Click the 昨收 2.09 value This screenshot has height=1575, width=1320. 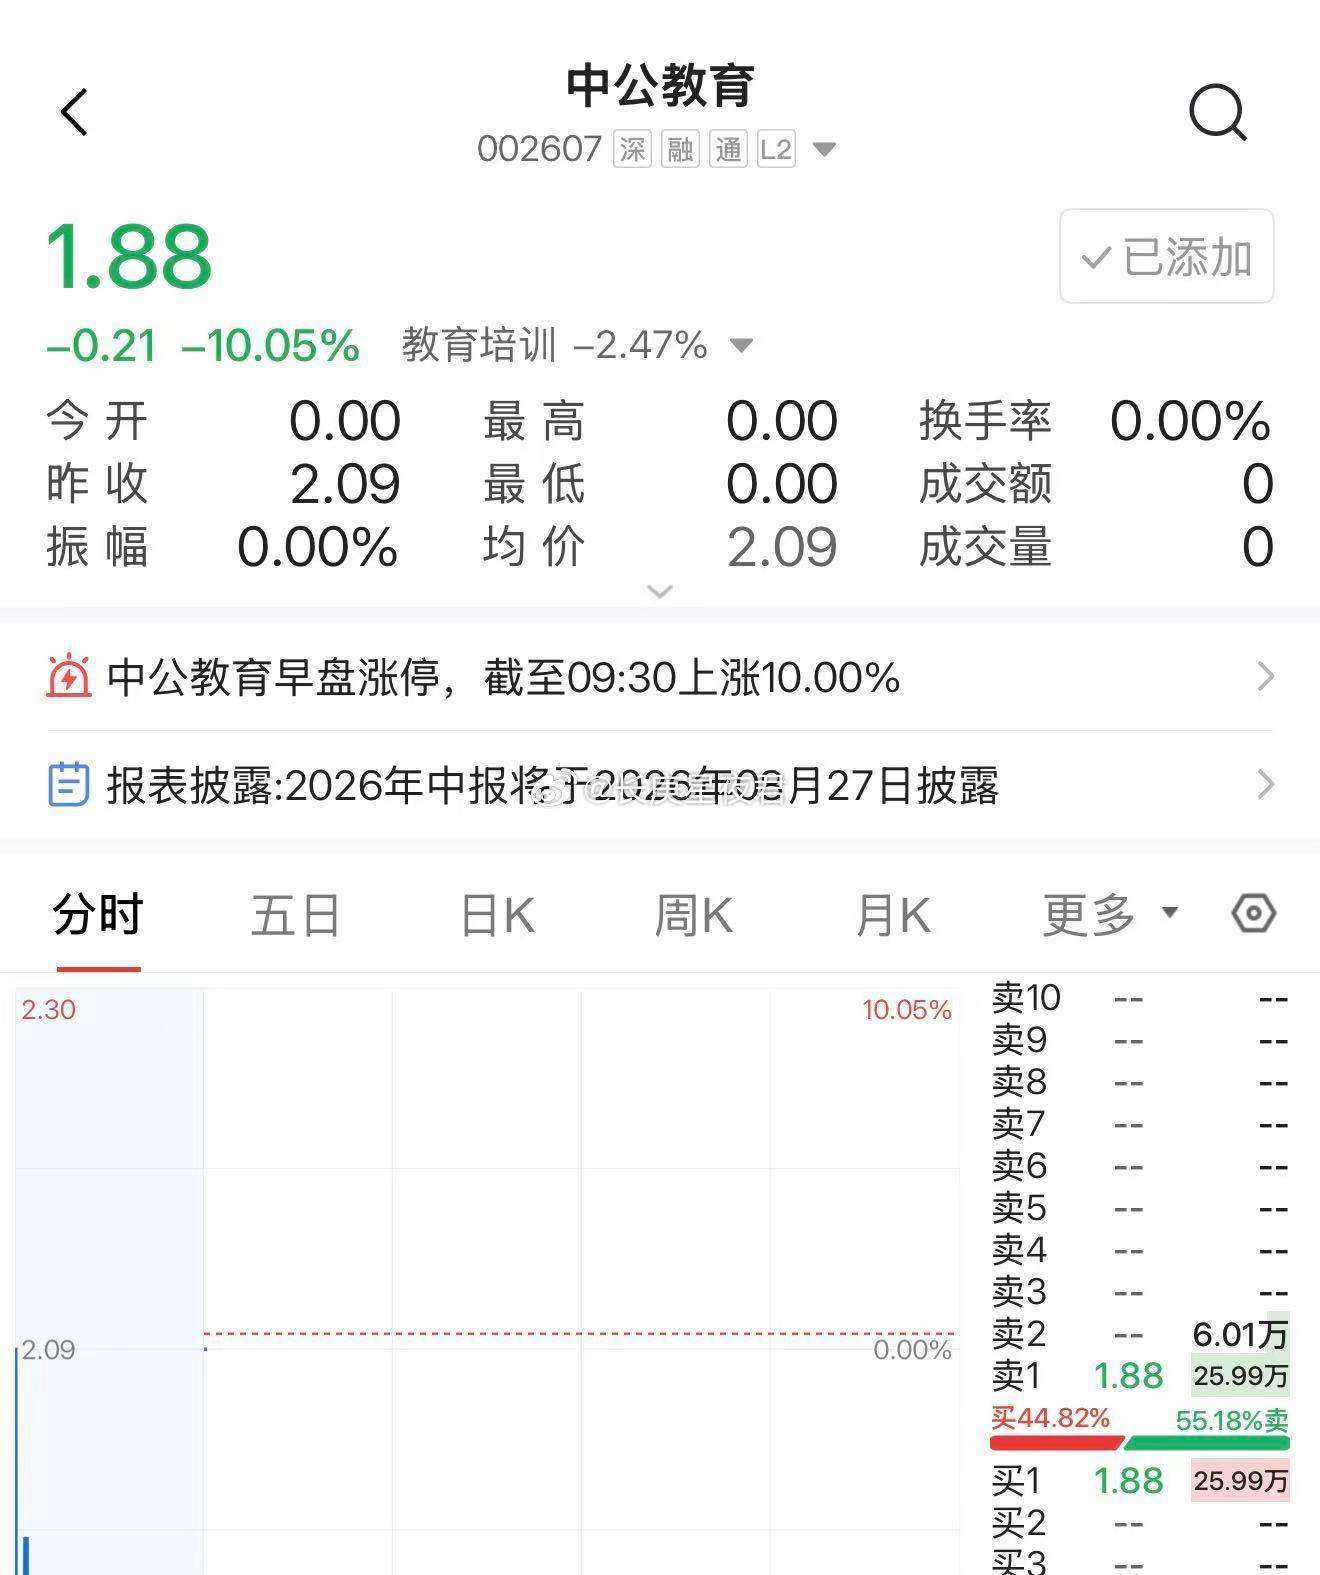tap(345, 484)
